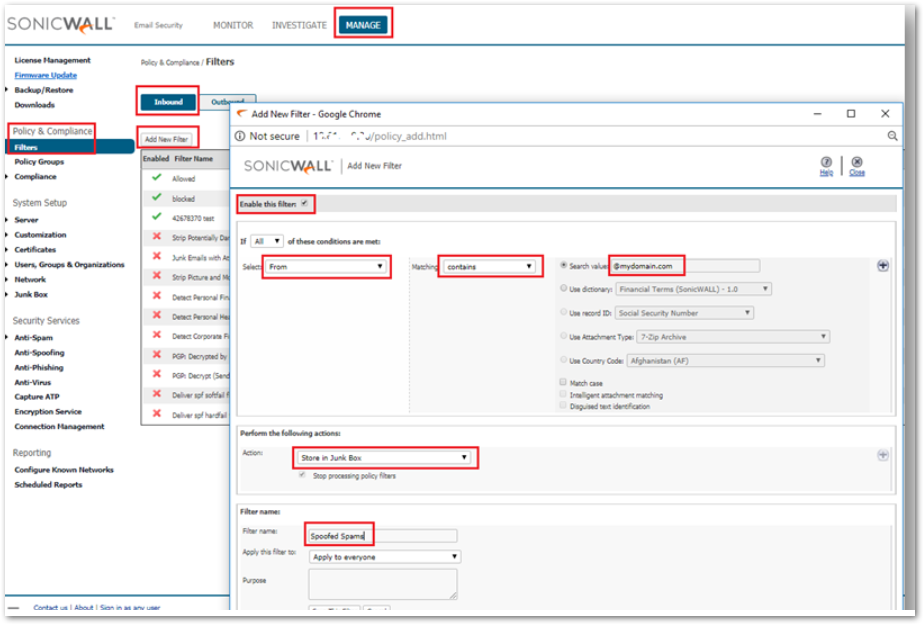
Task: Toggle the 'Enable this filter' checkbox
Action: pyautogui.click(x=306, y=204)
